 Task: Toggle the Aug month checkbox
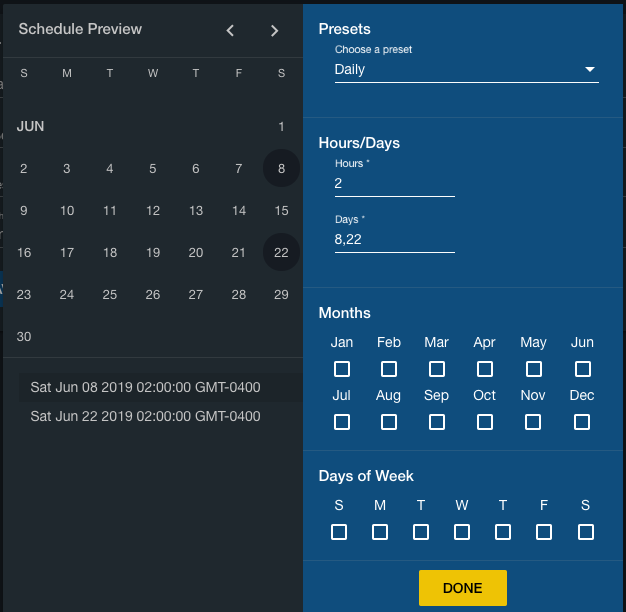(389, 422)
